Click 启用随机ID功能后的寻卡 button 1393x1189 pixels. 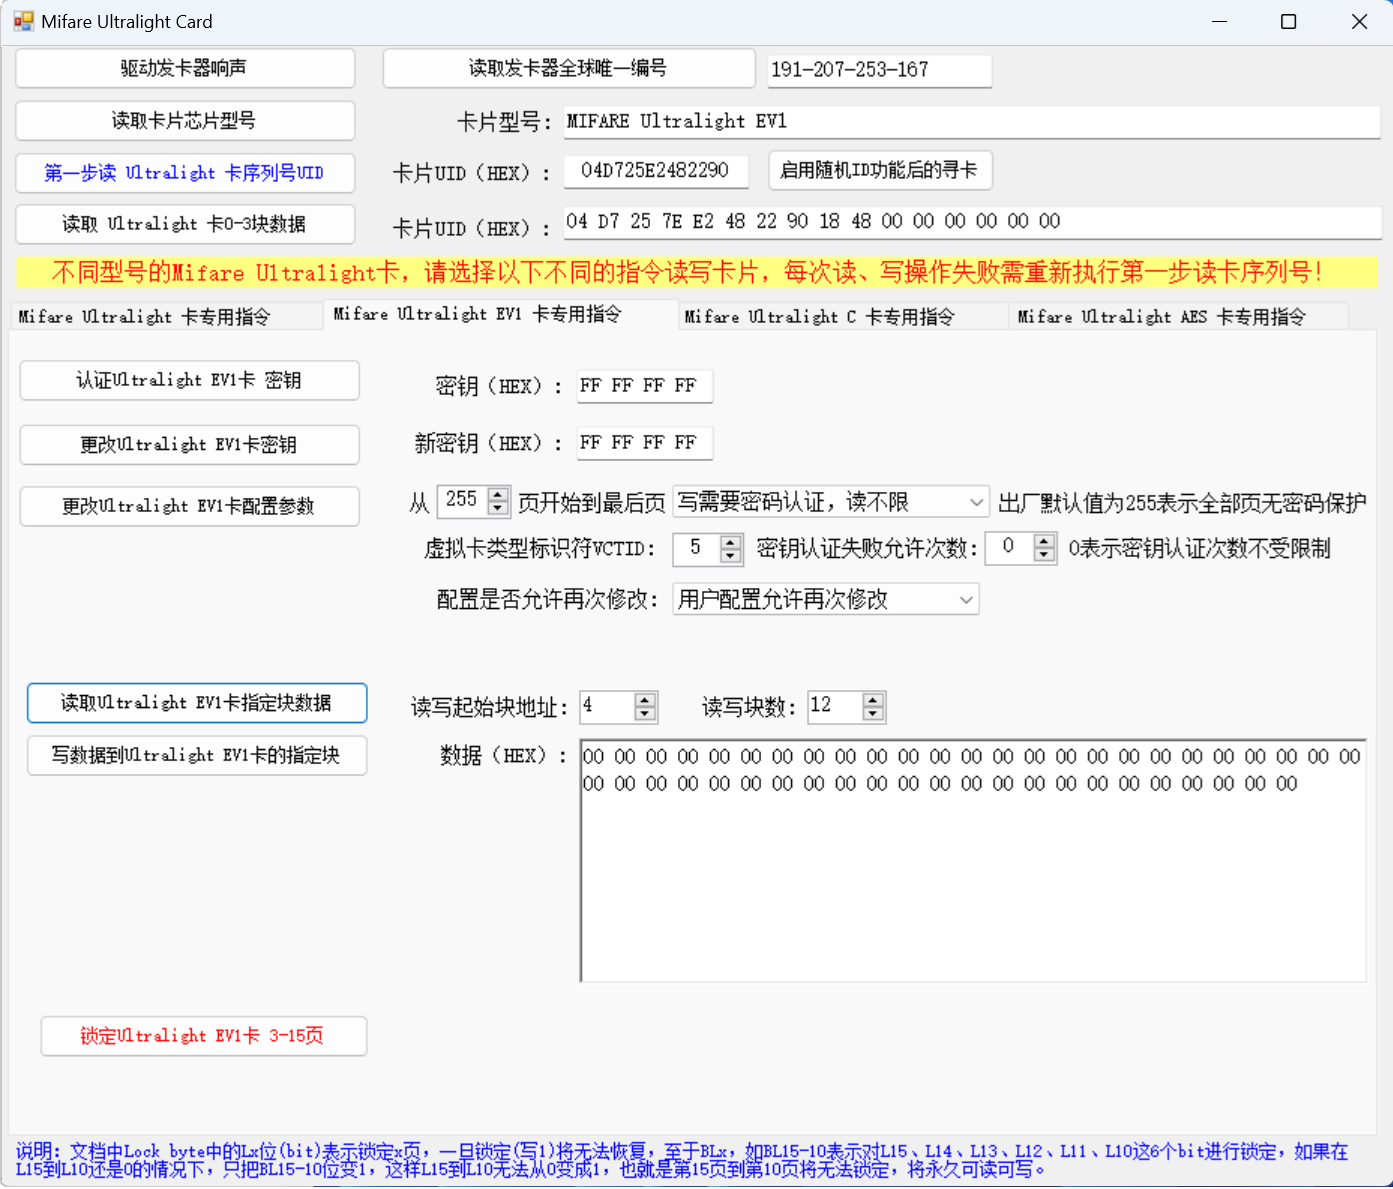[x=879, y=171]
